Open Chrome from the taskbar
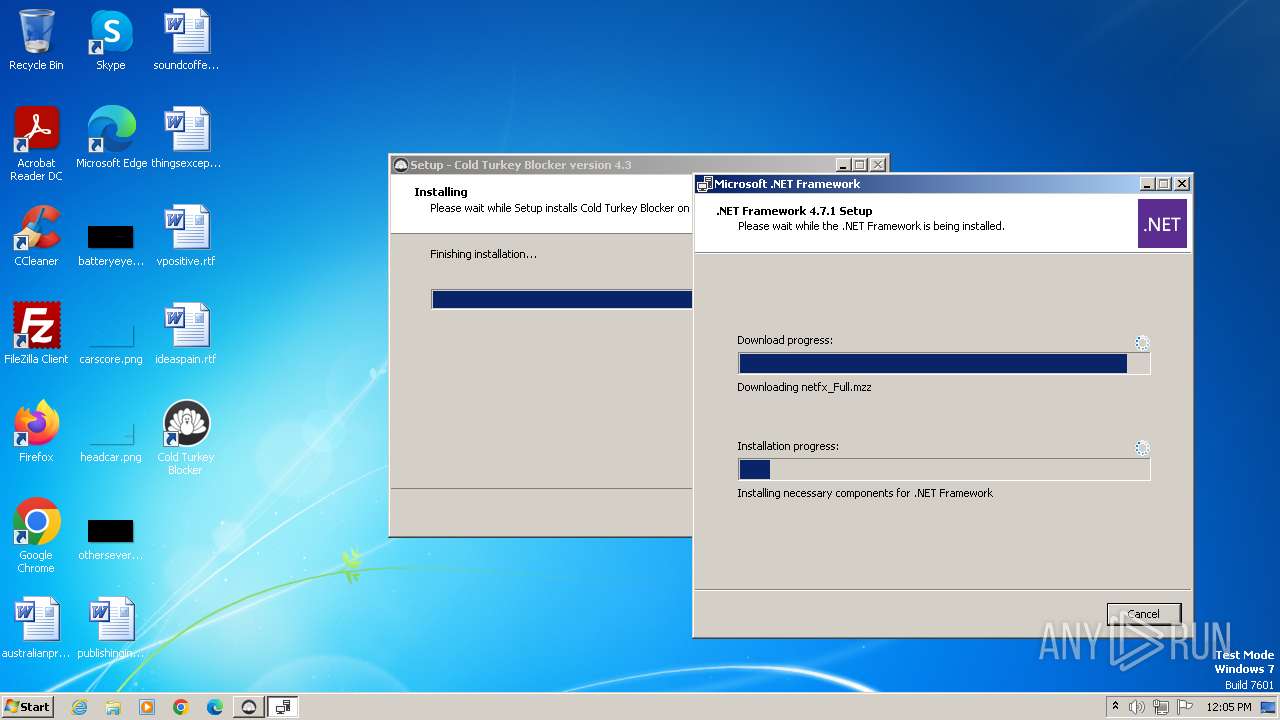The height and width of the screenshot is (720, 1280). [181, 707]
